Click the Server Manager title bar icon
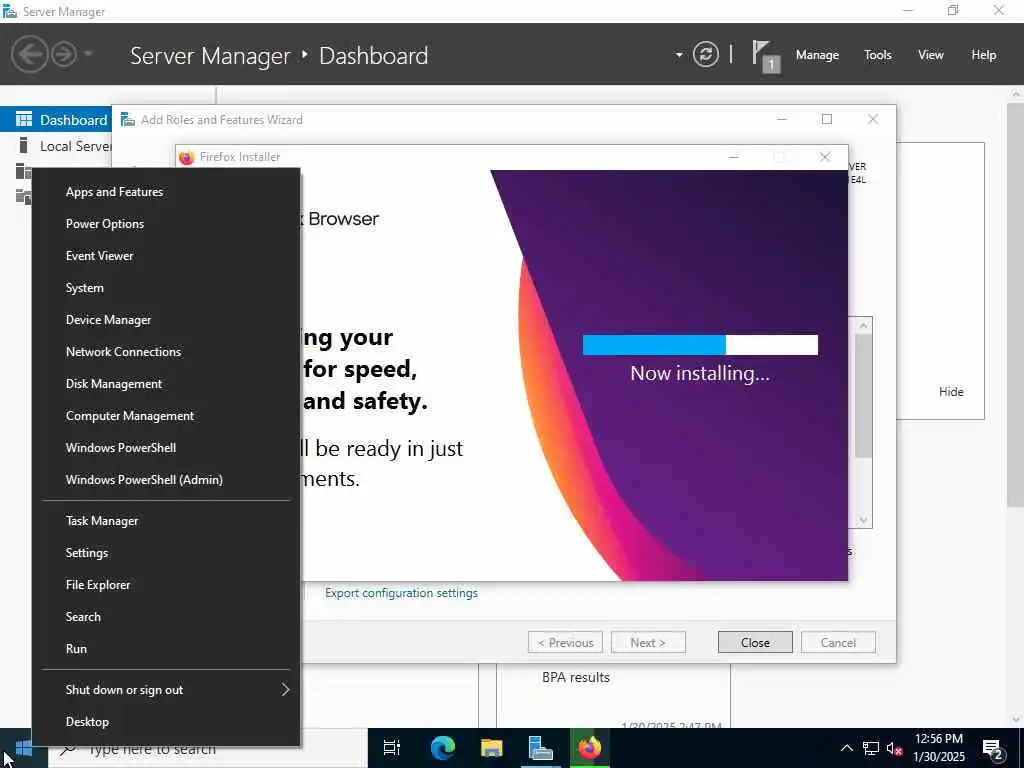1024x768 pixels. tap(10, 11)
